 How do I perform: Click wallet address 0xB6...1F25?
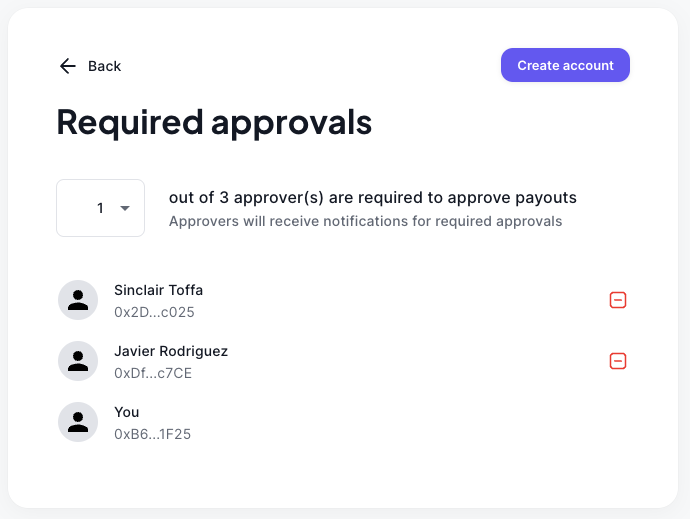[152, 434]
